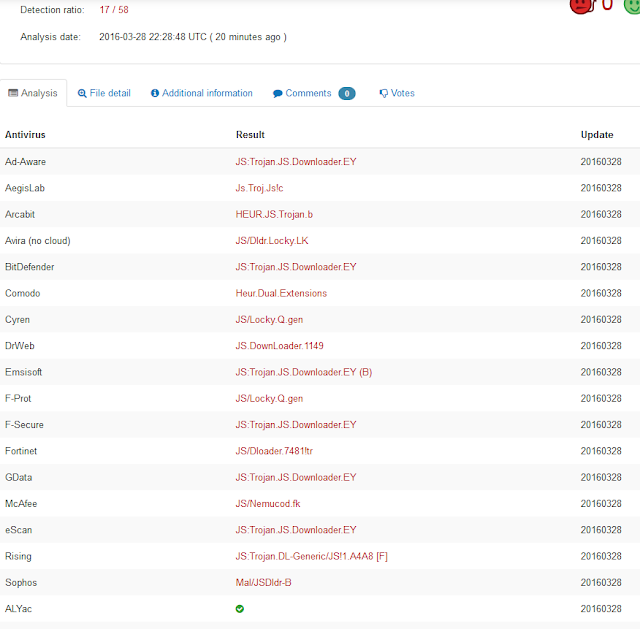Image resolution: width=640 pixels, height=629 pixels.
Task: Click Fortinet result JS/Dloader.7481!tr
Action: pos(274,451)
